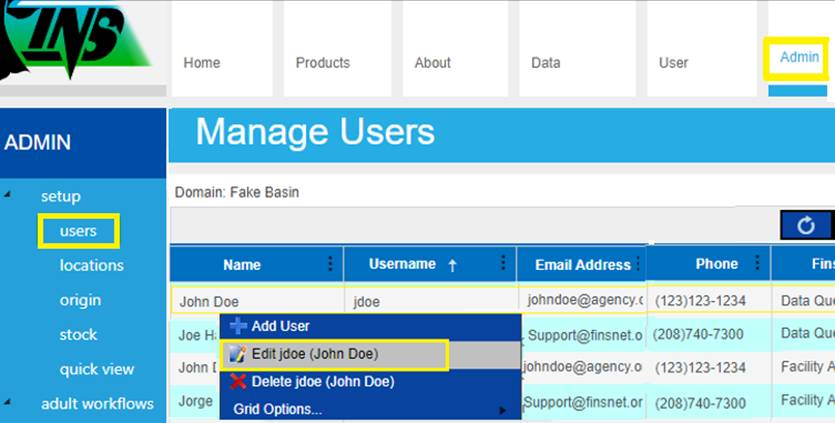The height and width of the screenshot is (423, 835).
Task: Select Edit jdoe (John Doe) menu entry
Action: [314, 354]
